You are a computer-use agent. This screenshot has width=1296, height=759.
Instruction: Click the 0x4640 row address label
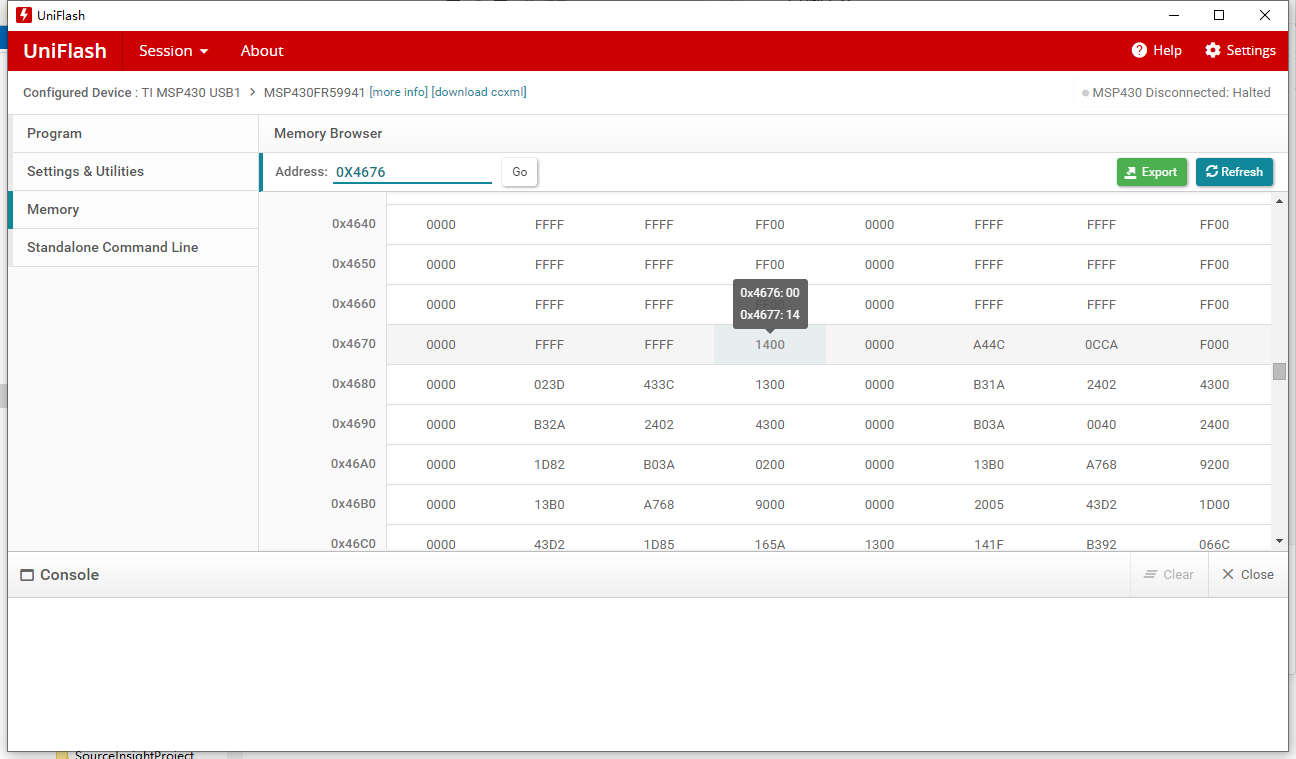click(354, 224)
